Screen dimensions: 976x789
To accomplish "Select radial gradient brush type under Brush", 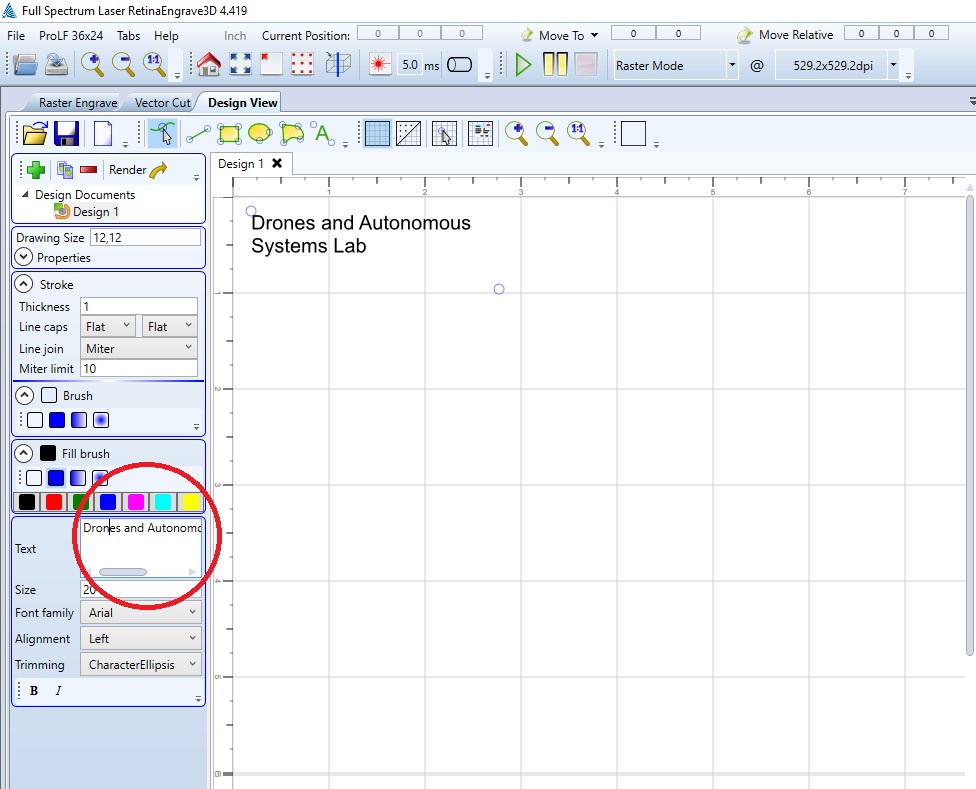I will click(101, 420).
